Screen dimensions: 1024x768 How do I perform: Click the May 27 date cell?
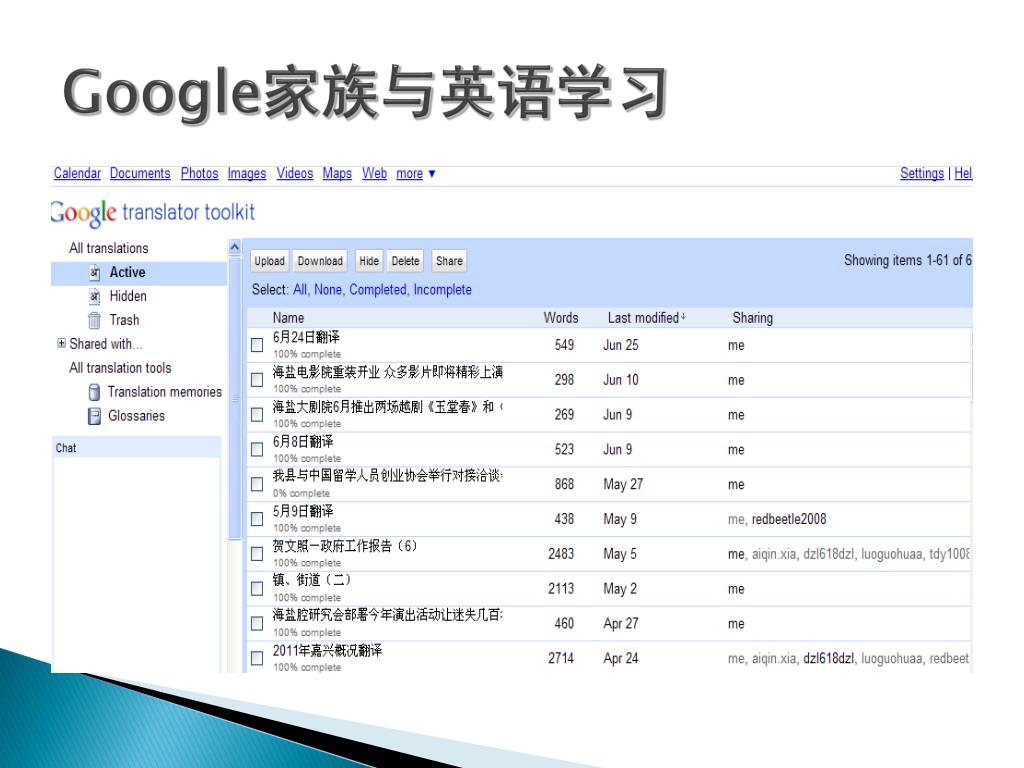pyautogui.click(x=623, y=485)
